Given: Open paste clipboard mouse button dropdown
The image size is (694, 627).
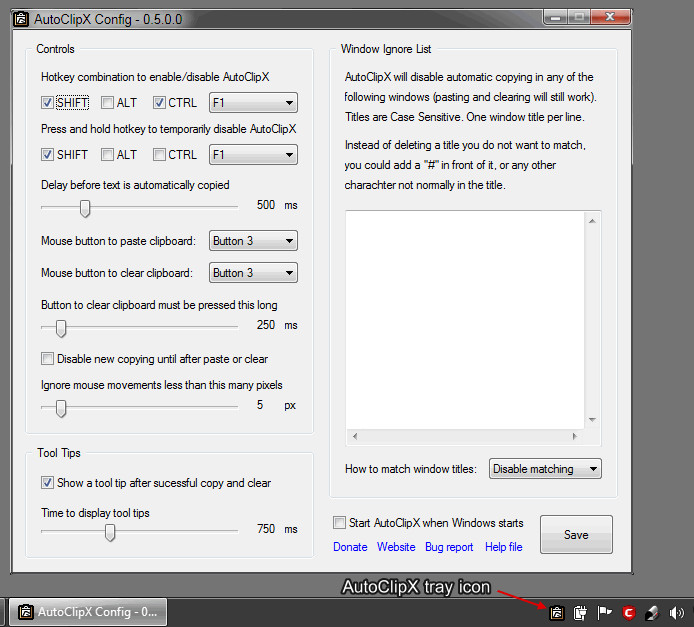Looking at the screenshot, I should (x=253, y=241).
